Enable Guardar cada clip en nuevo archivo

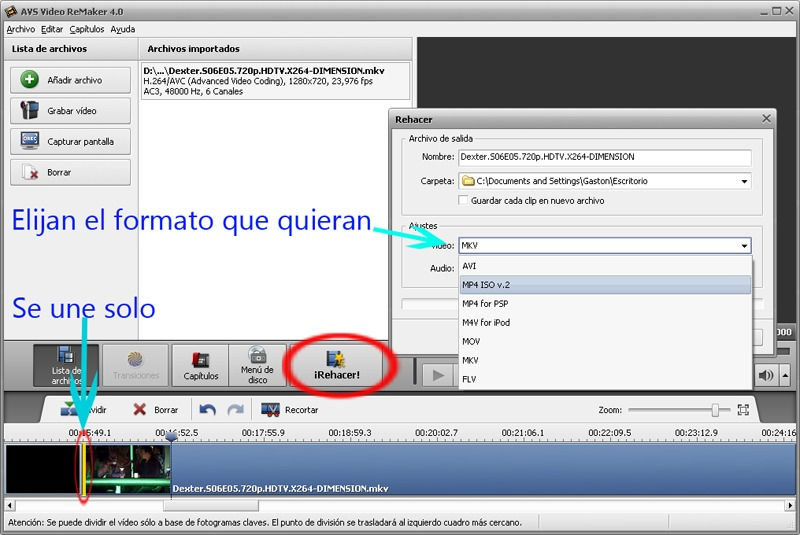coord(463,200)
